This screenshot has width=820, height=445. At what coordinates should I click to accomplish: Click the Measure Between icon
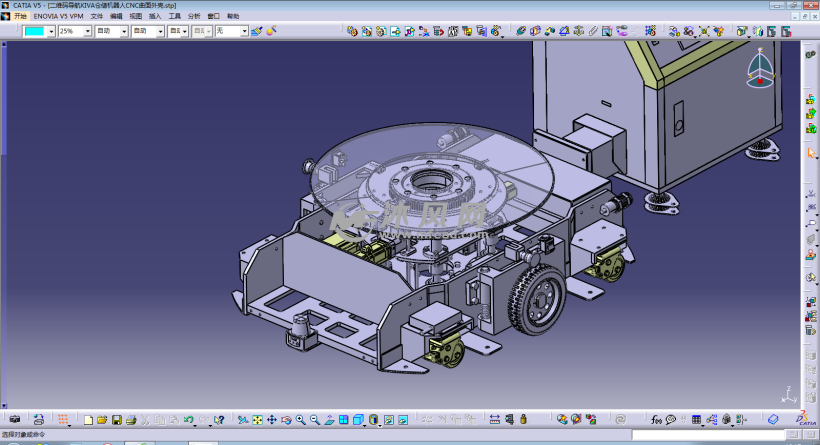(494, 419)
